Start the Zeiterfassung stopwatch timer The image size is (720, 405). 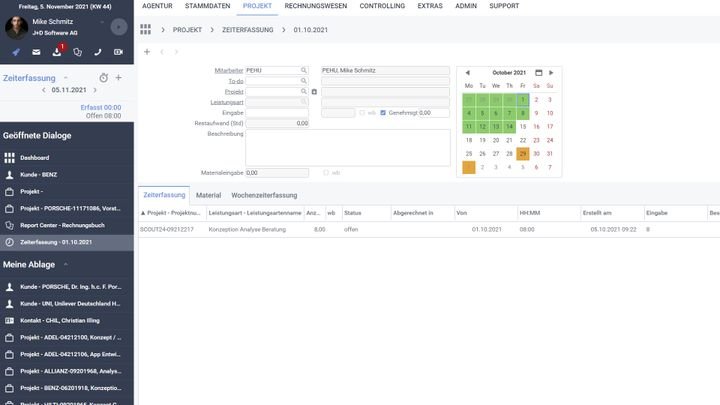point(103,77)
